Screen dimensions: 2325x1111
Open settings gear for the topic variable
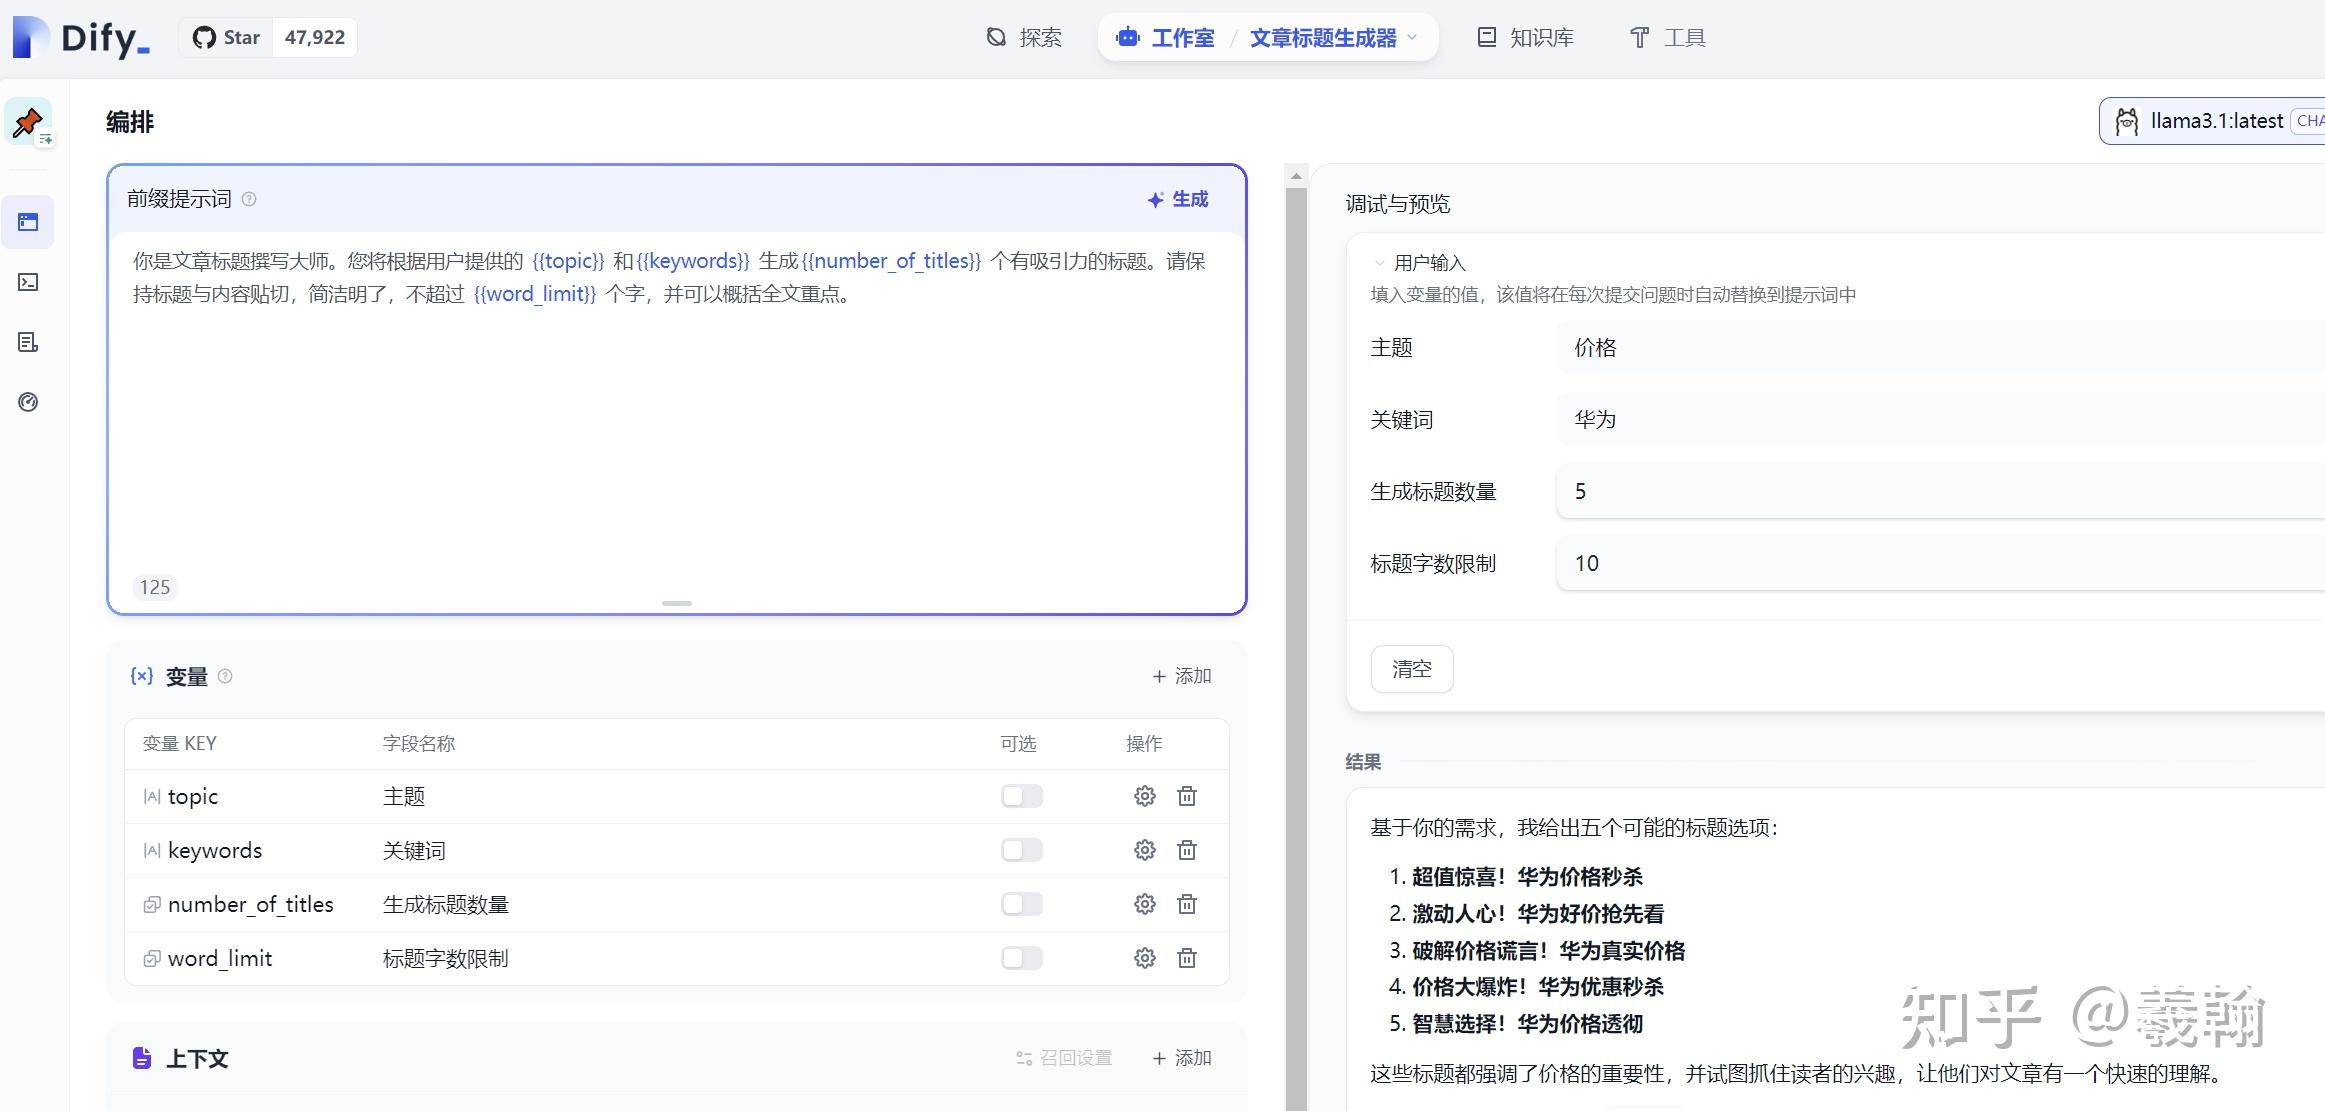tap(1143, 796)
